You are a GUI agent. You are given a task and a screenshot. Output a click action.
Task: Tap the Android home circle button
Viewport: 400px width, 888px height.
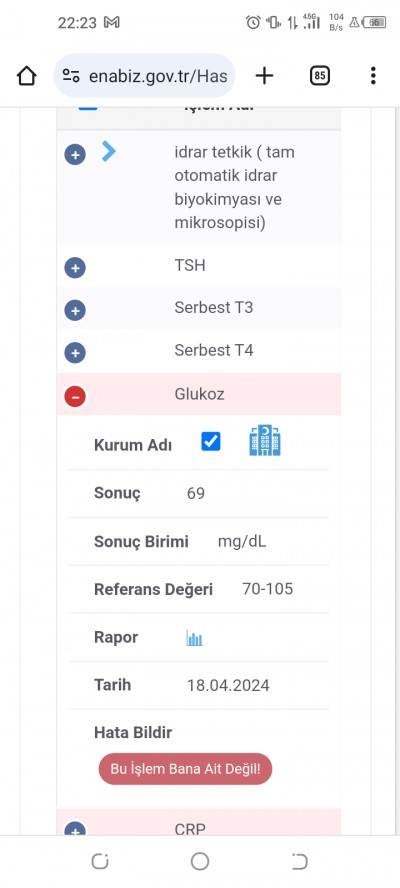[199, 861]
